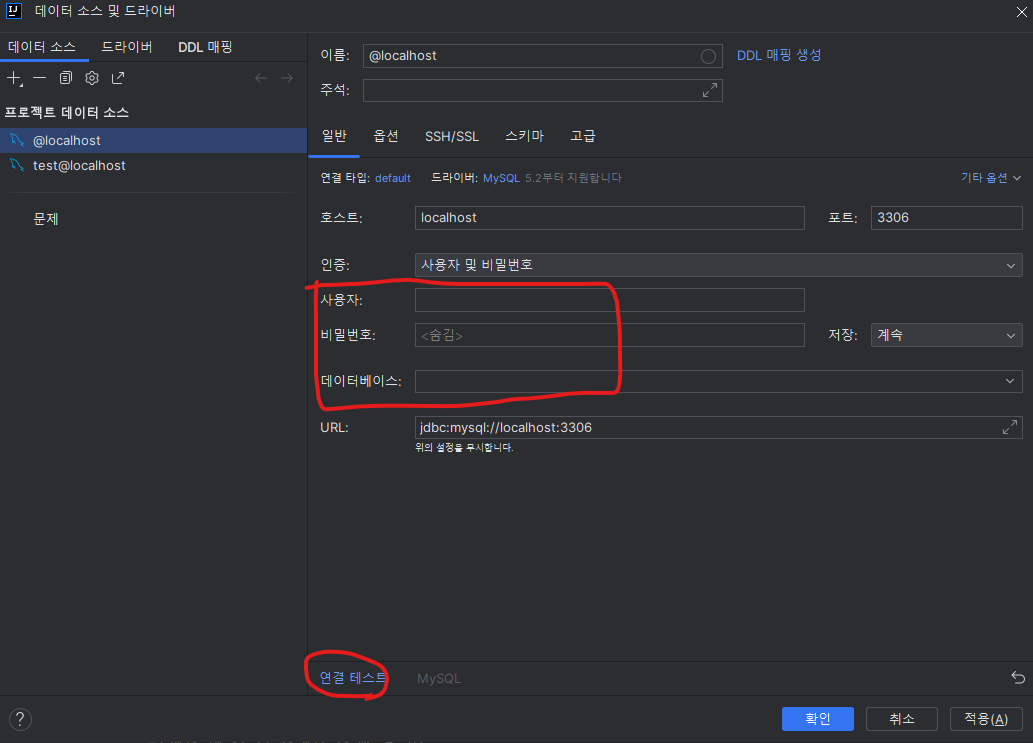Click the greyed MySQL label at bottom
The width and height of the screenshot is (1033, 743).
pyautogui.click(x=439, y=678)
